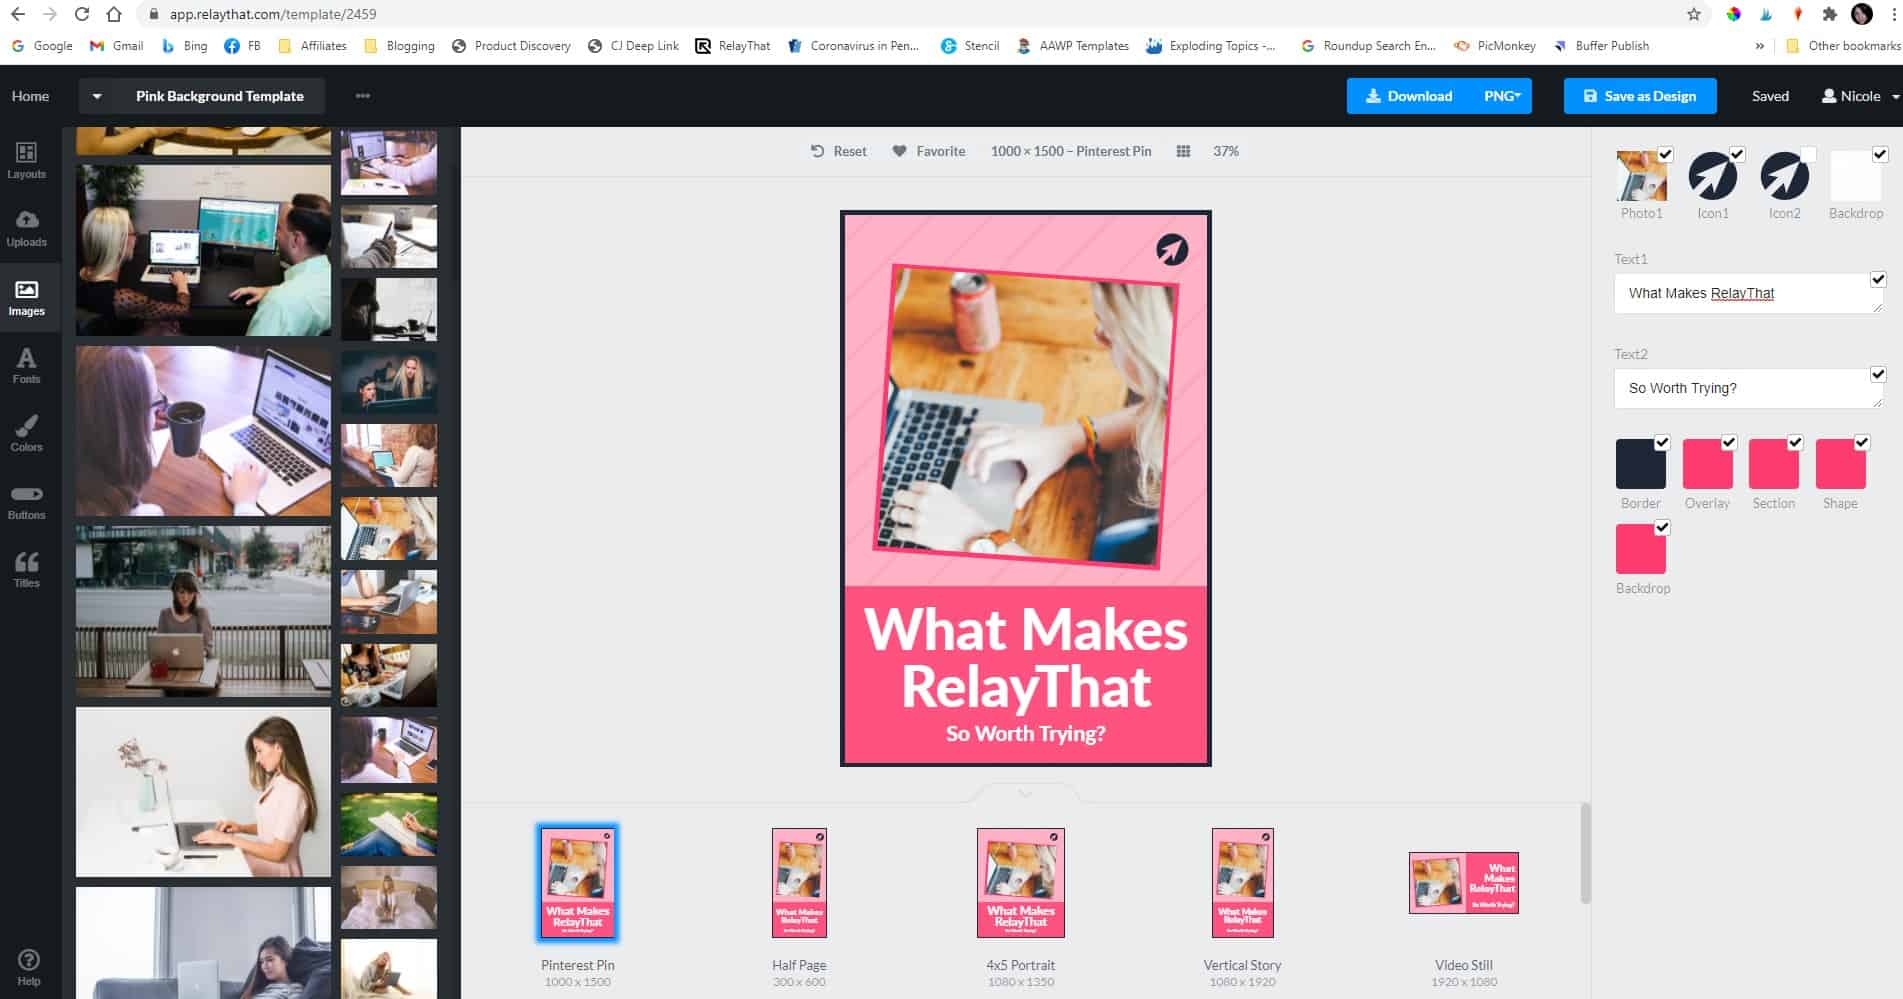This screenshot has width=1903, height=999.
Task: Select the 4x5 Portrait layout thumbnail
Action: click(1020, 883)
